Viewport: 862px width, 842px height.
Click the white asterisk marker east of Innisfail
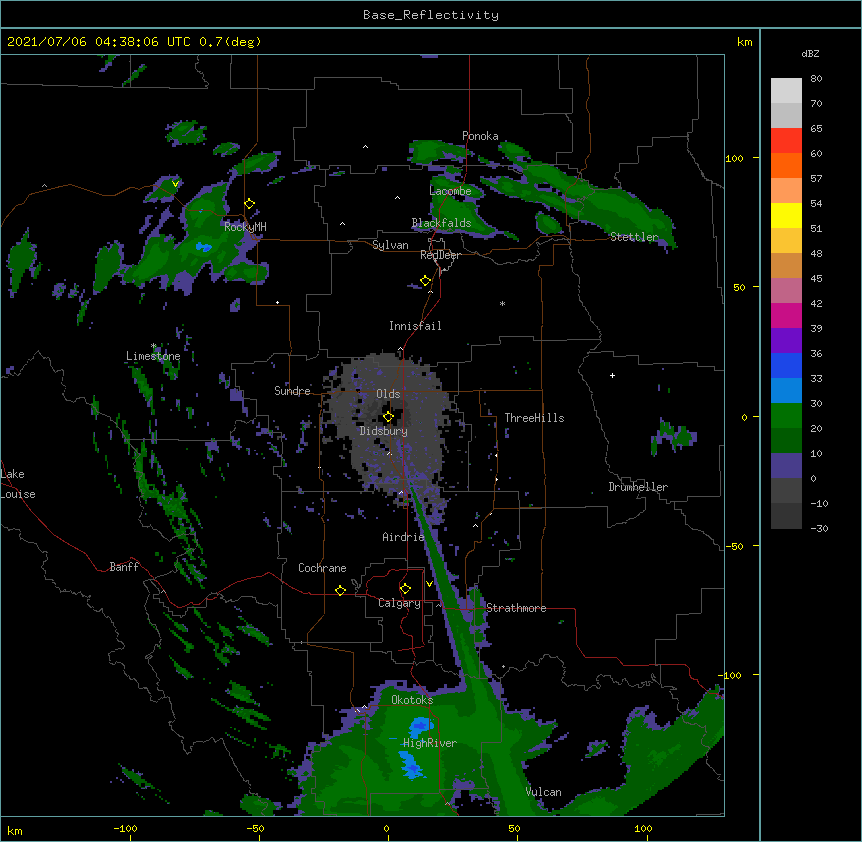pos(502,304)
